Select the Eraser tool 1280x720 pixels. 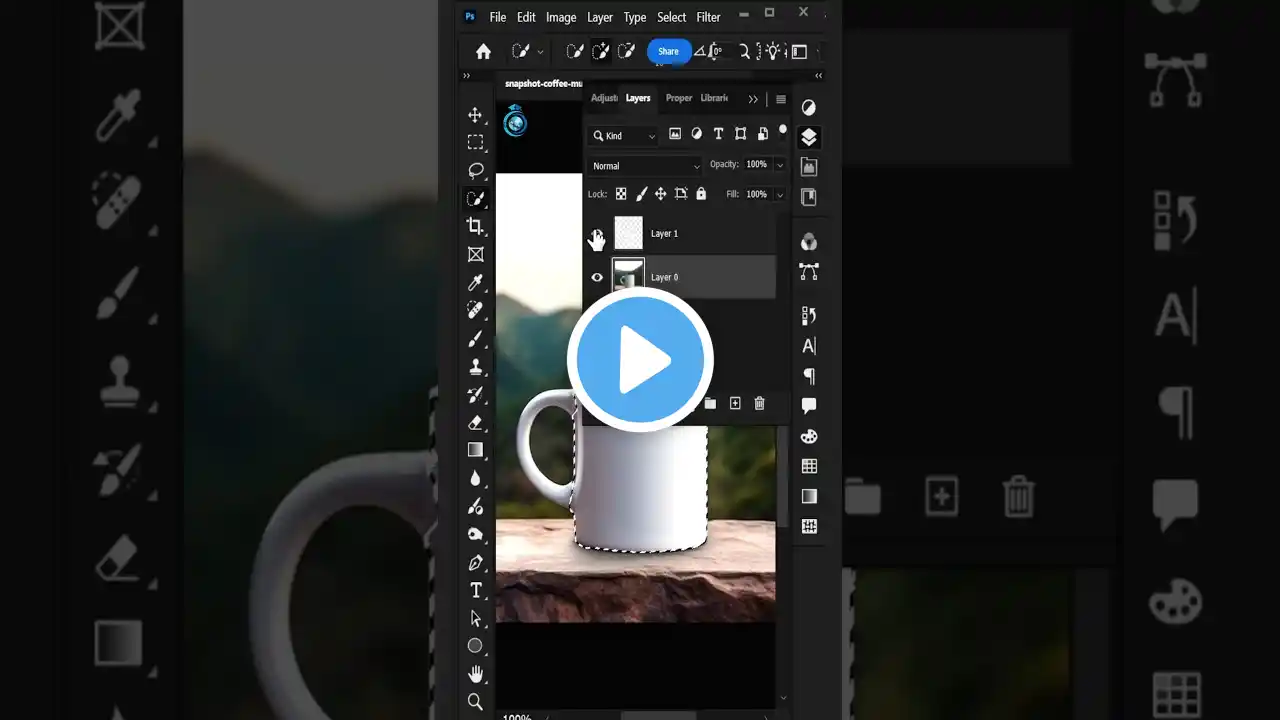476,423
